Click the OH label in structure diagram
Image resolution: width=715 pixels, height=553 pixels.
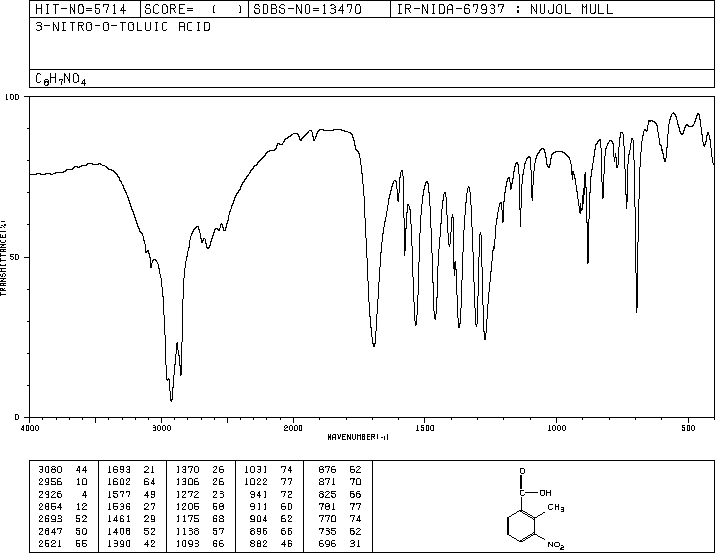[x=545, y=493]
